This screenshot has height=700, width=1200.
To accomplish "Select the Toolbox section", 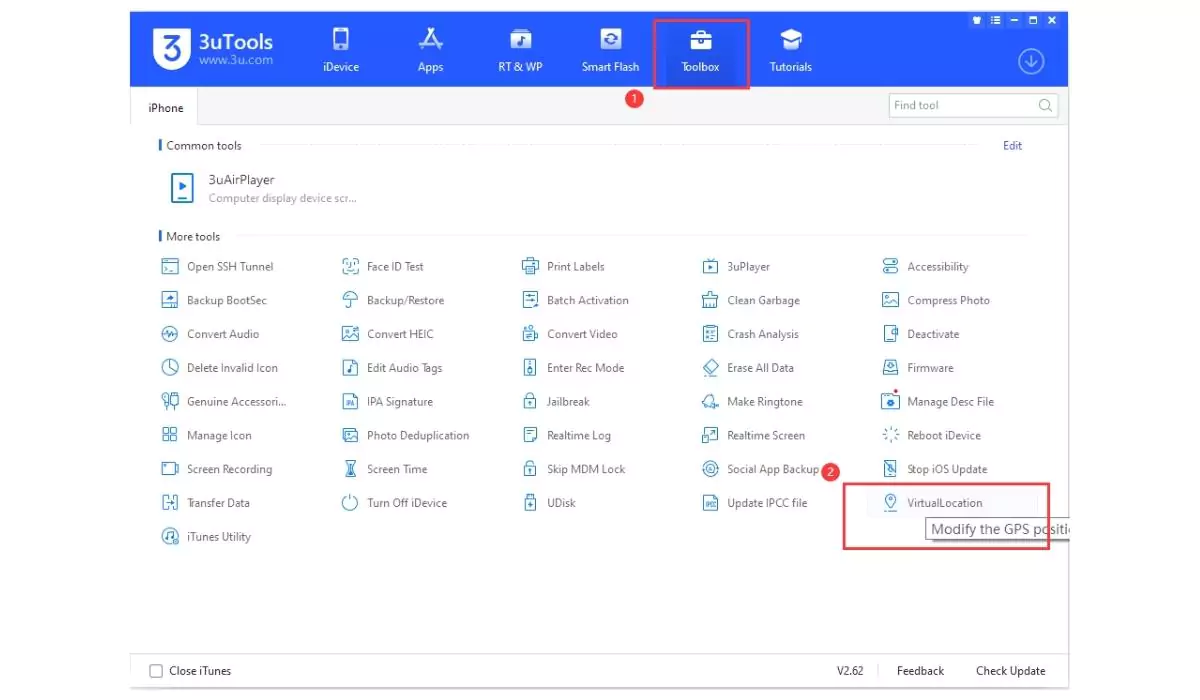I will pyautogui.click(x=700, y=49).
